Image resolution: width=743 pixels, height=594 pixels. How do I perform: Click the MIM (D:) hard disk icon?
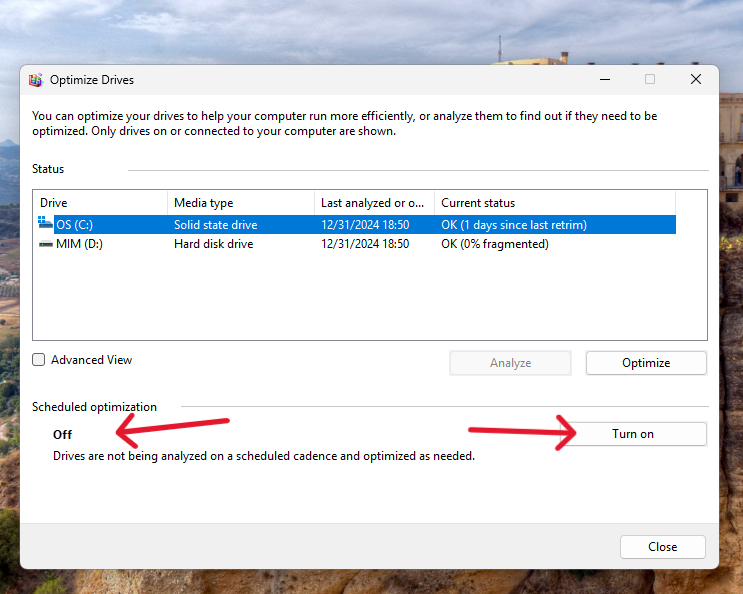coord(45,244)
